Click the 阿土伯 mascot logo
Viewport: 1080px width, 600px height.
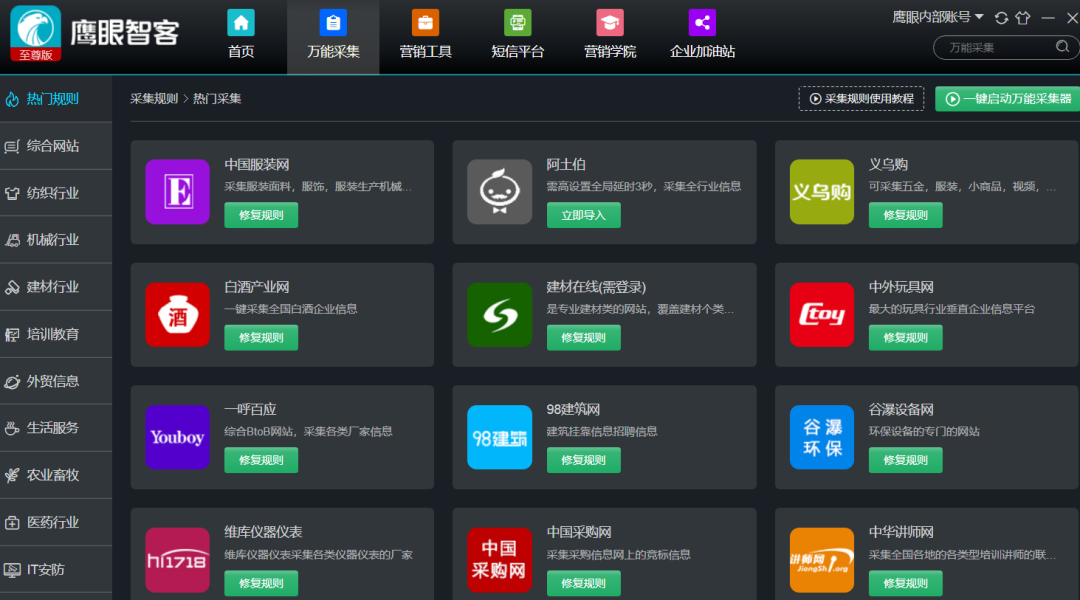coord(499,192)
